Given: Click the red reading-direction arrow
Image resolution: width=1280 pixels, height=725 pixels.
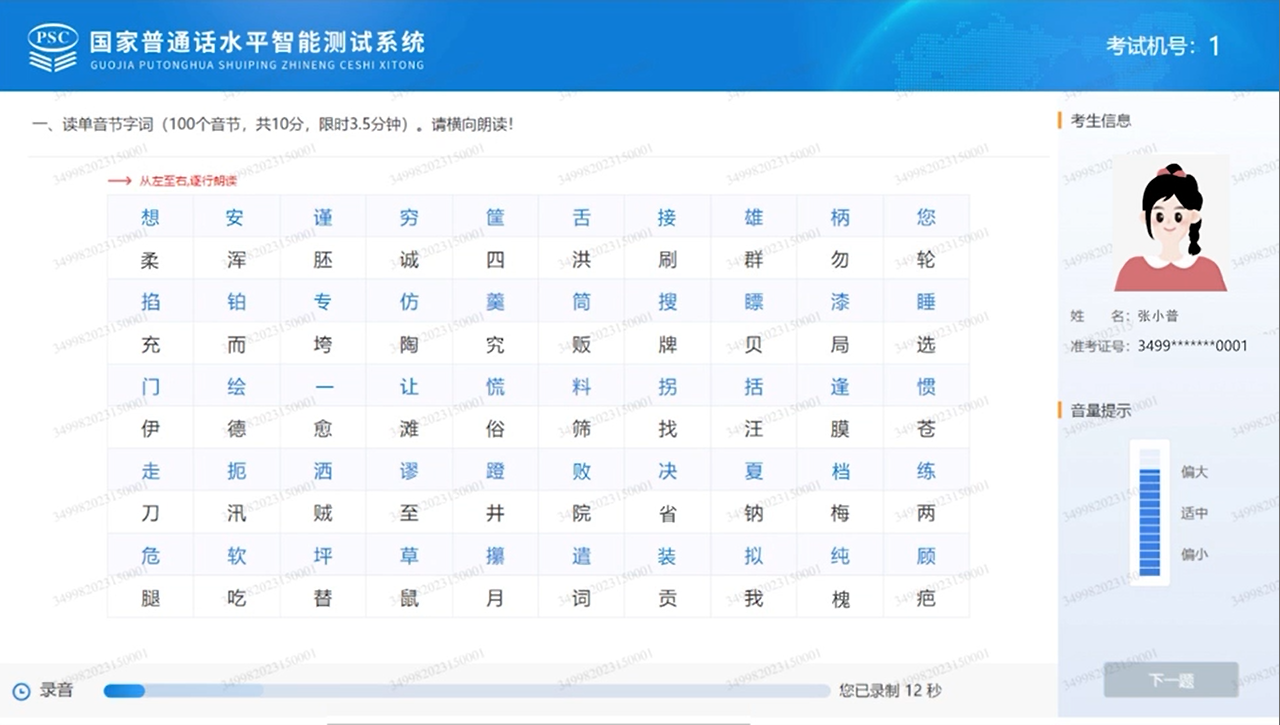Looking at the screenshot, I should click(x=120, y=181).
